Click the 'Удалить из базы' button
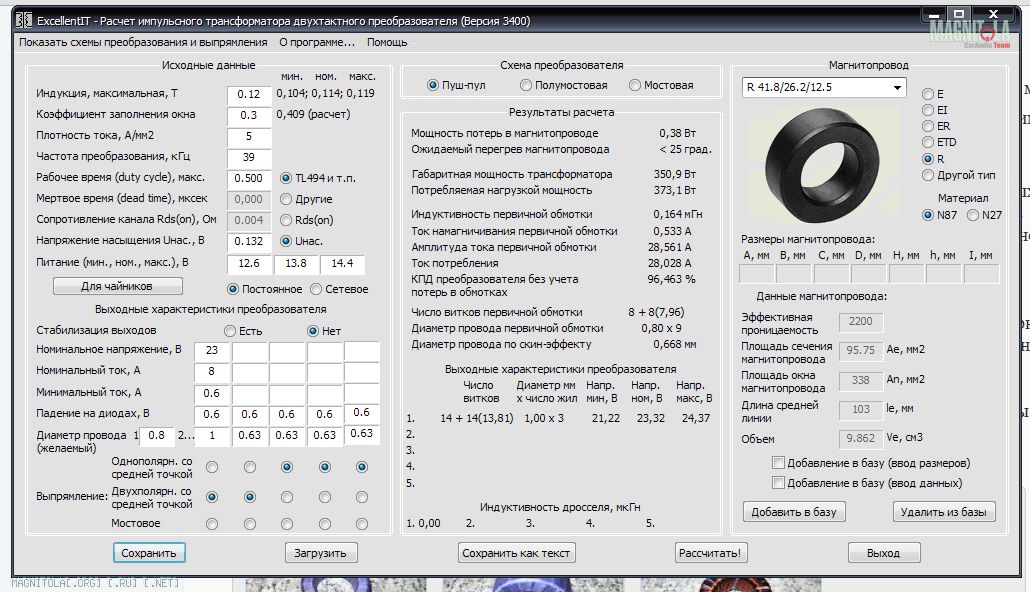The image size is (1030, 592). 944,512
